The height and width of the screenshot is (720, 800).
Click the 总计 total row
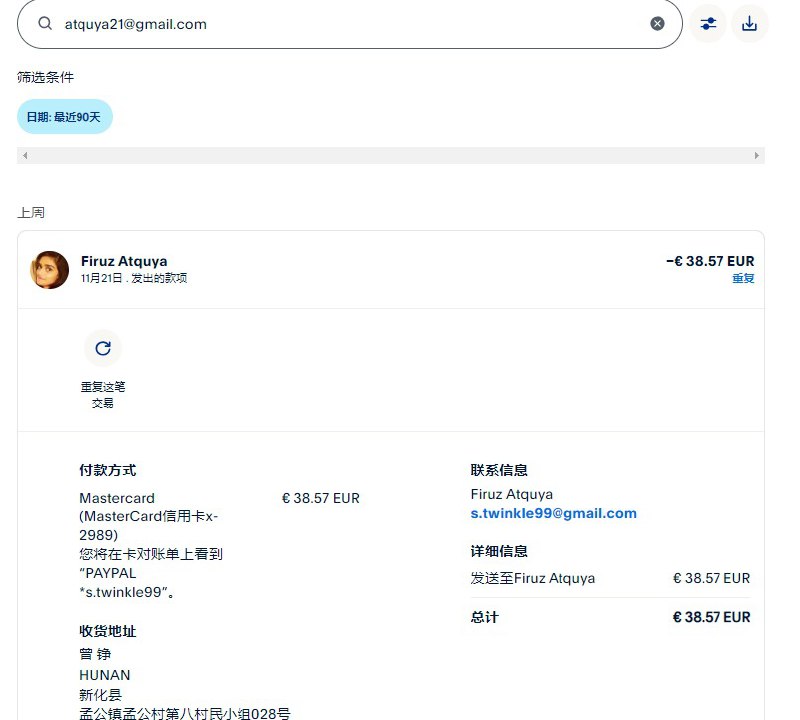[610, 618]
